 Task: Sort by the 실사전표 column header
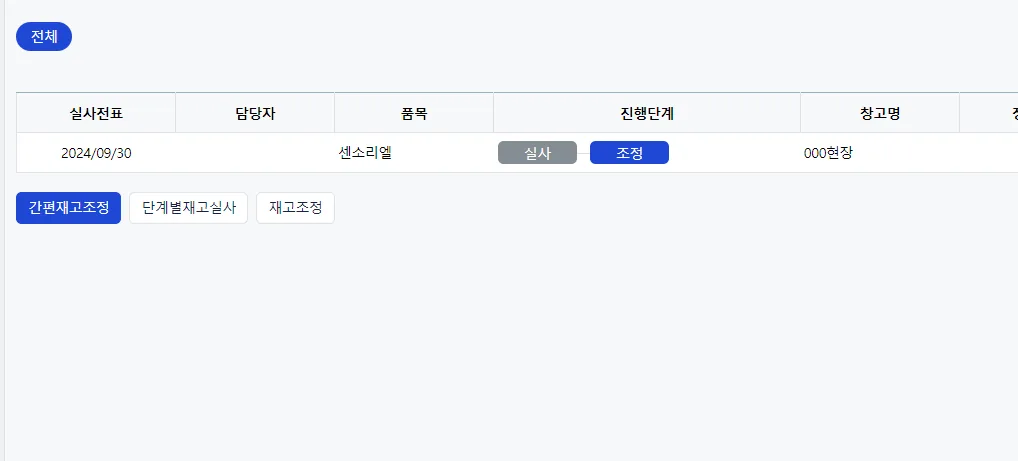tap(96, 113)
